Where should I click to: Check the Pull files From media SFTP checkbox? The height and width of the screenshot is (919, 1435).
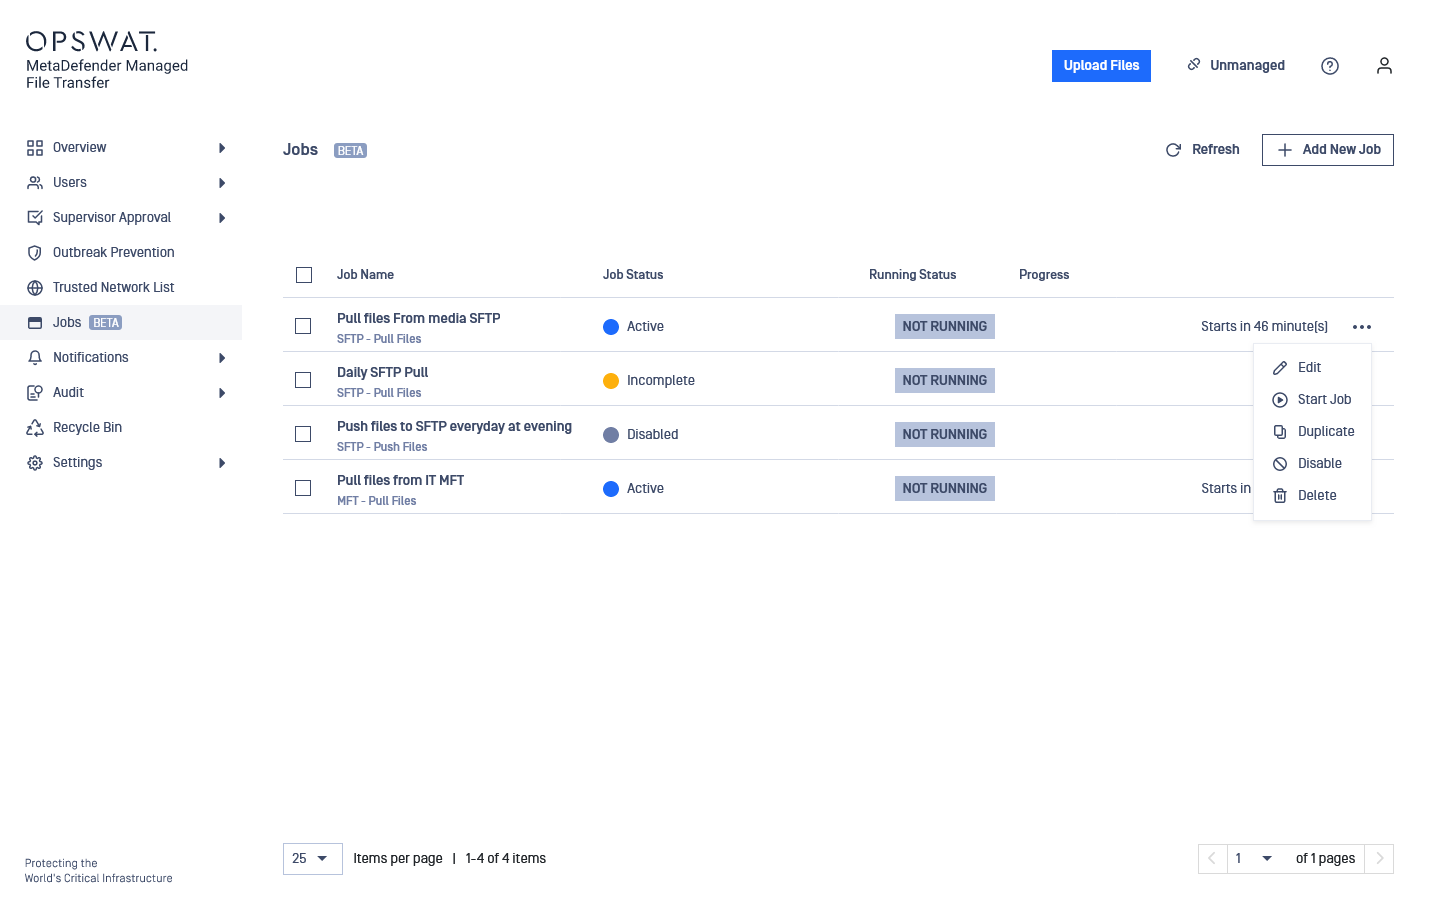[303, 326]
